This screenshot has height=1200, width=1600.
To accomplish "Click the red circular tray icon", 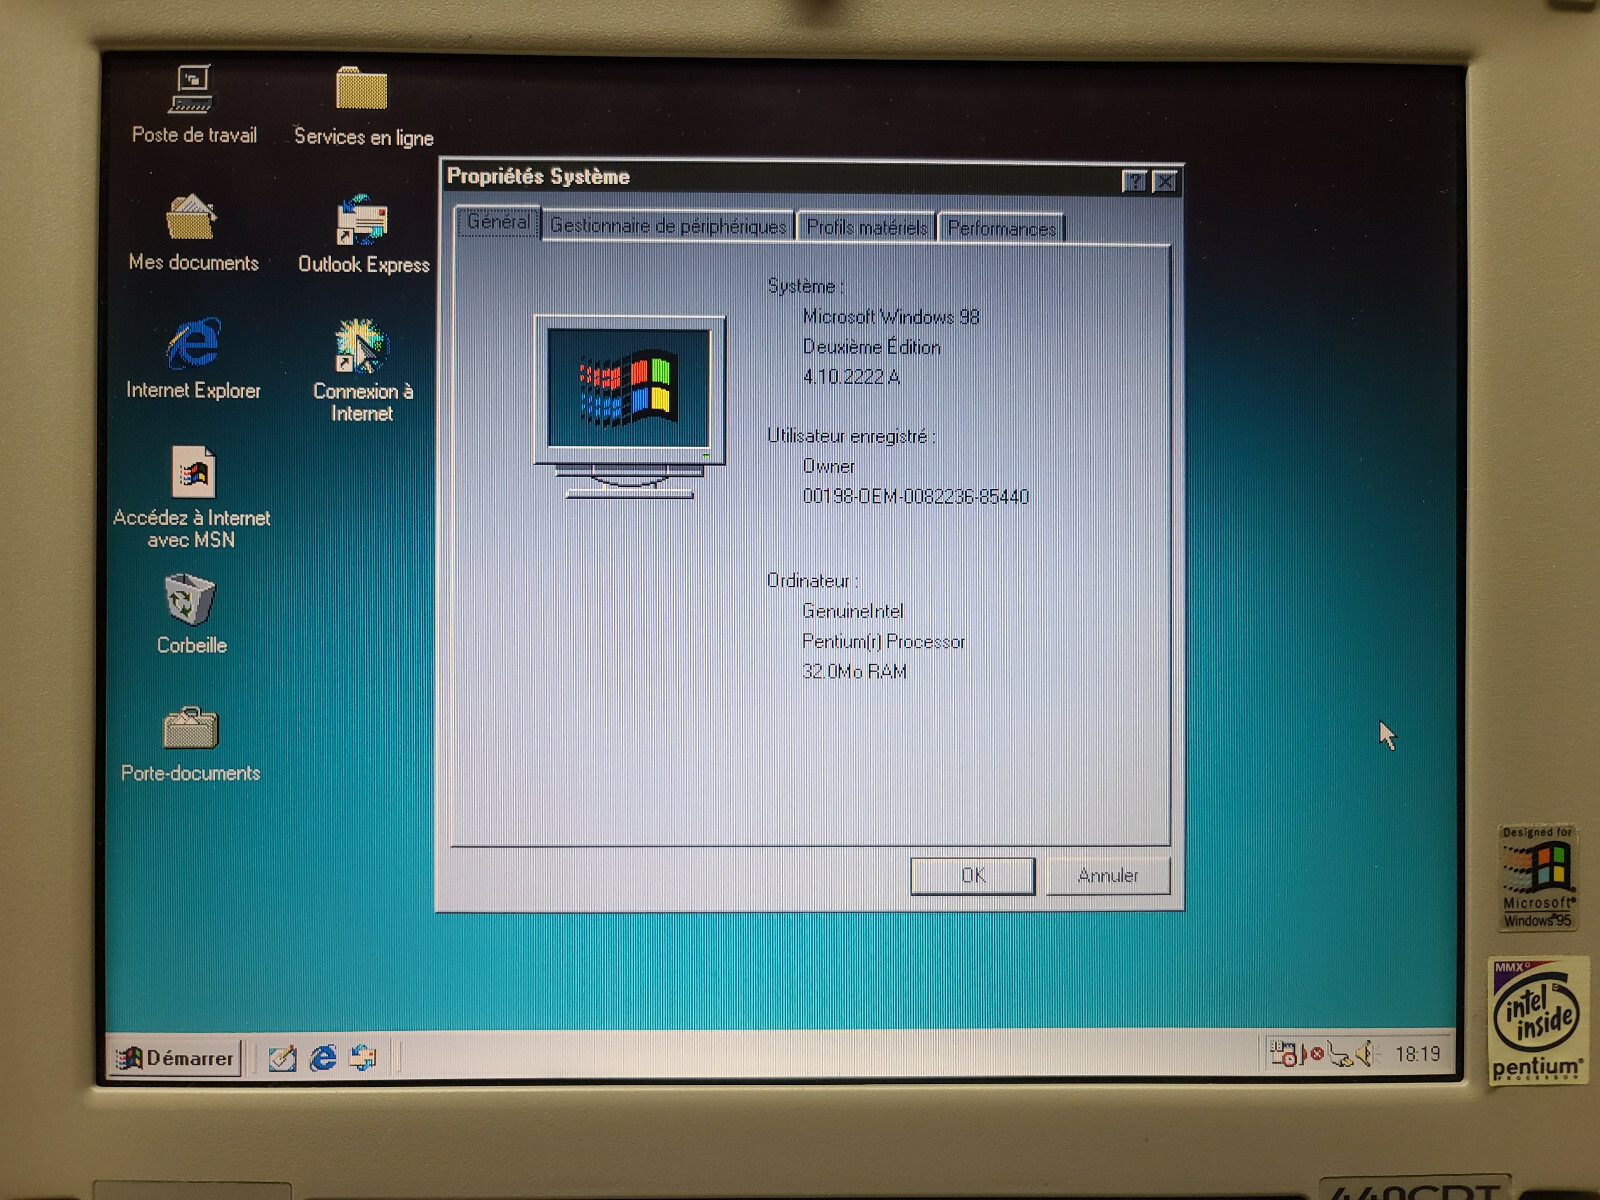I will [x=1317, y=1053].
